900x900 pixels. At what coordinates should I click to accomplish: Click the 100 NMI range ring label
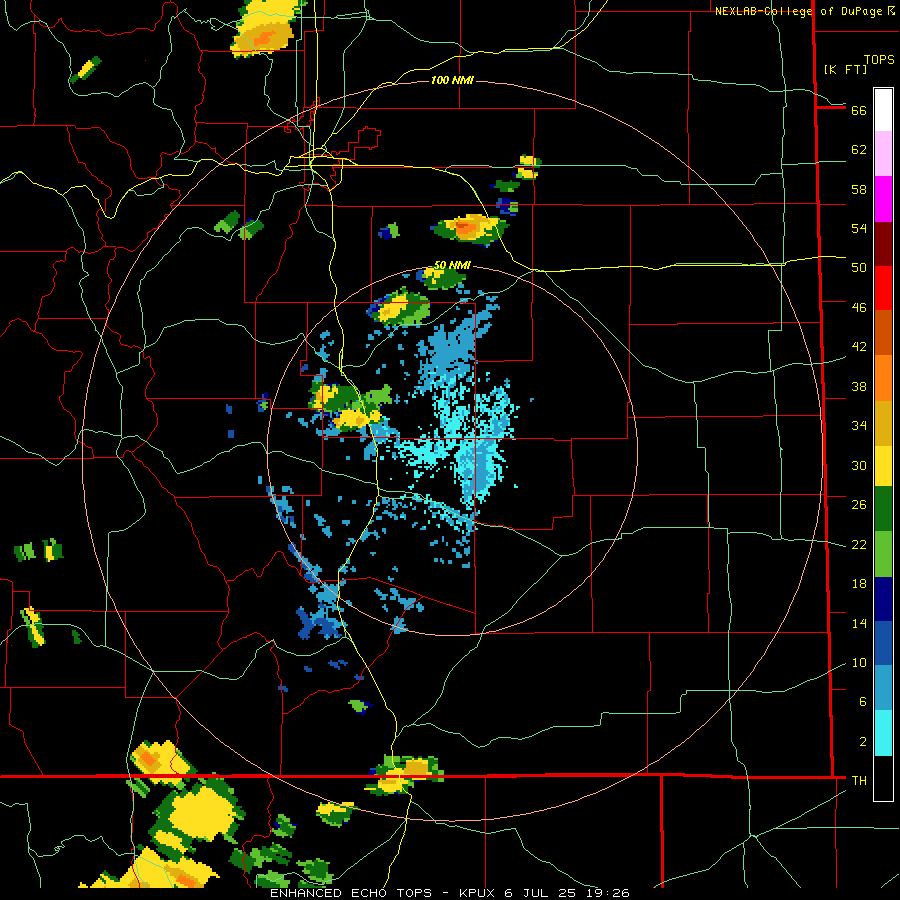[452, 80]
